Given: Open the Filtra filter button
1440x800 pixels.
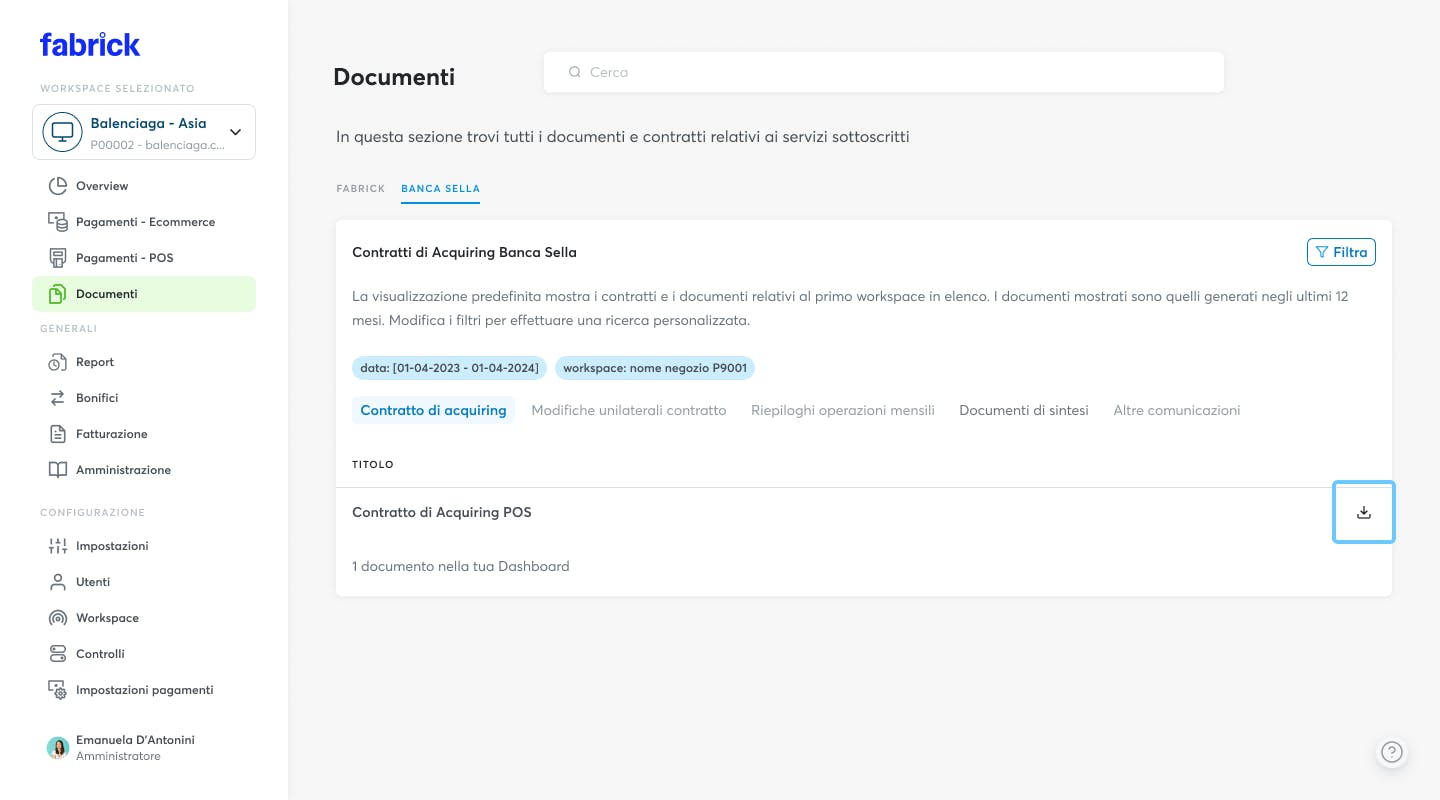Looking at the screenshot, I should [x=1341, y=252].
